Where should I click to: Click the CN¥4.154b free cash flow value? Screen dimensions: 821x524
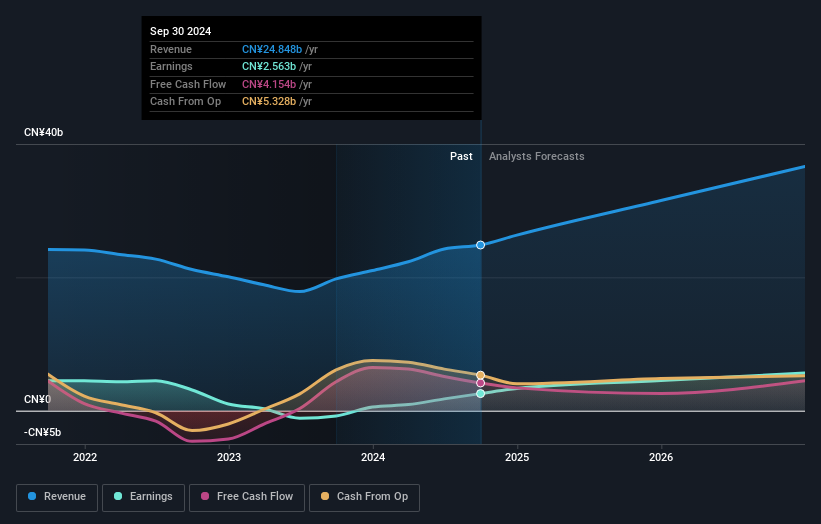point(269,84)
